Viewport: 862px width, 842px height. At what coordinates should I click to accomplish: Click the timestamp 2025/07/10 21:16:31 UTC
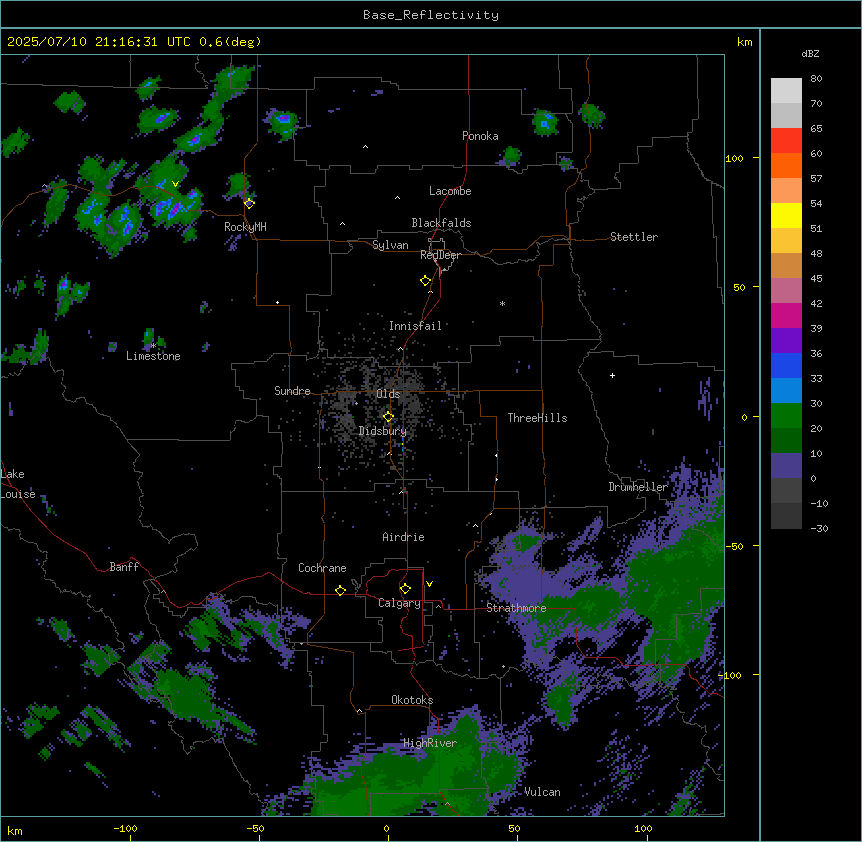(98, 42)
